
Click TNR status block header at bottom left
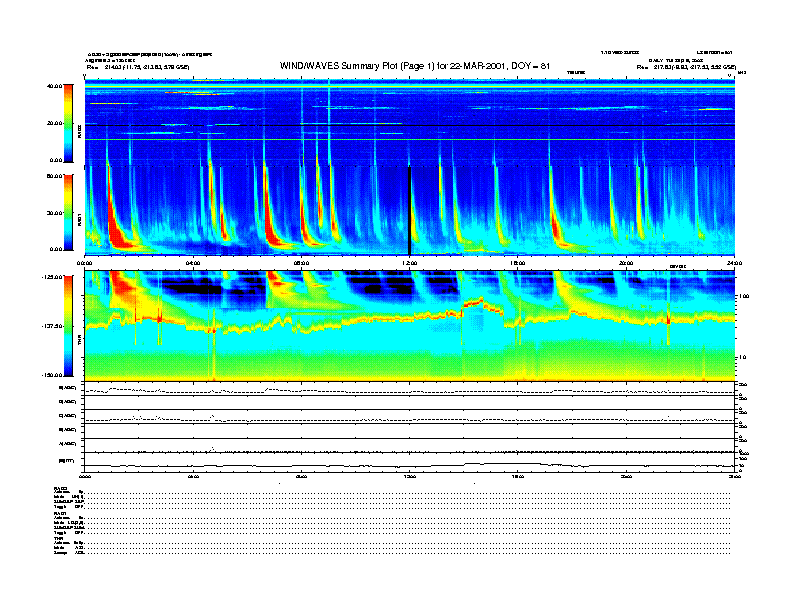pyautogui.click(x=58, y=538)
